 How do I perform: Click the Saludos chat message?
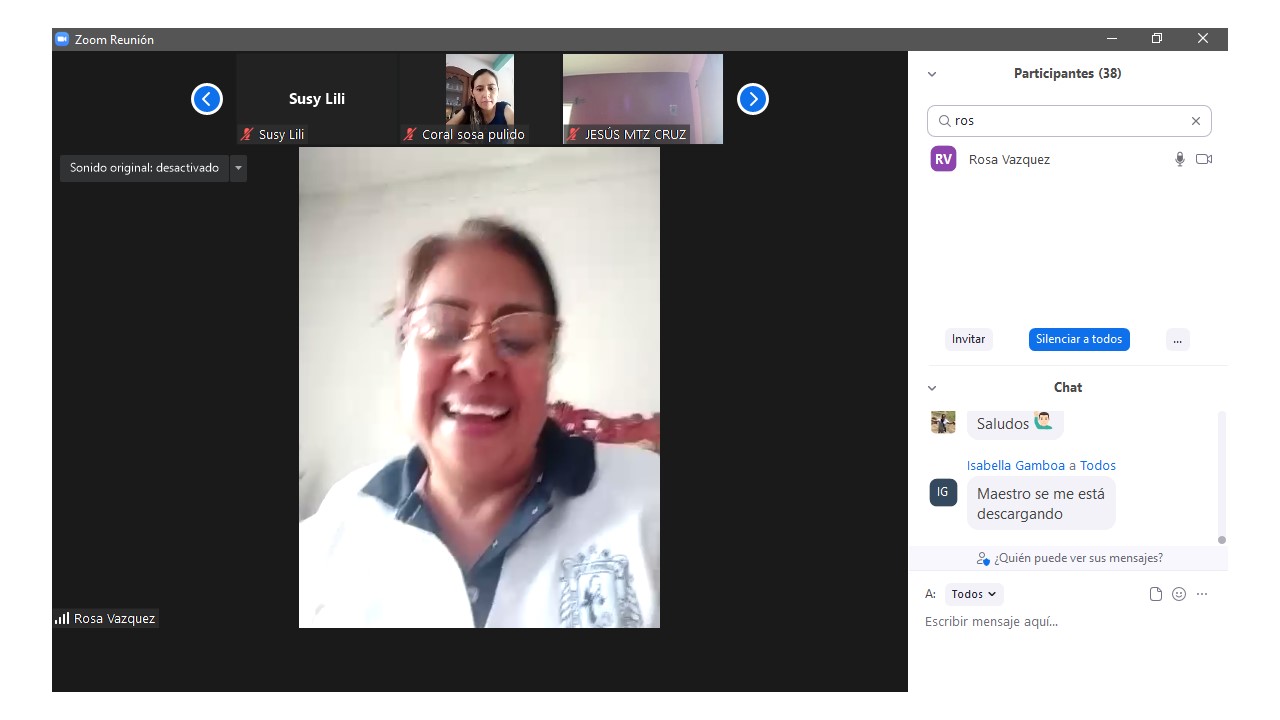(1015, 424)
